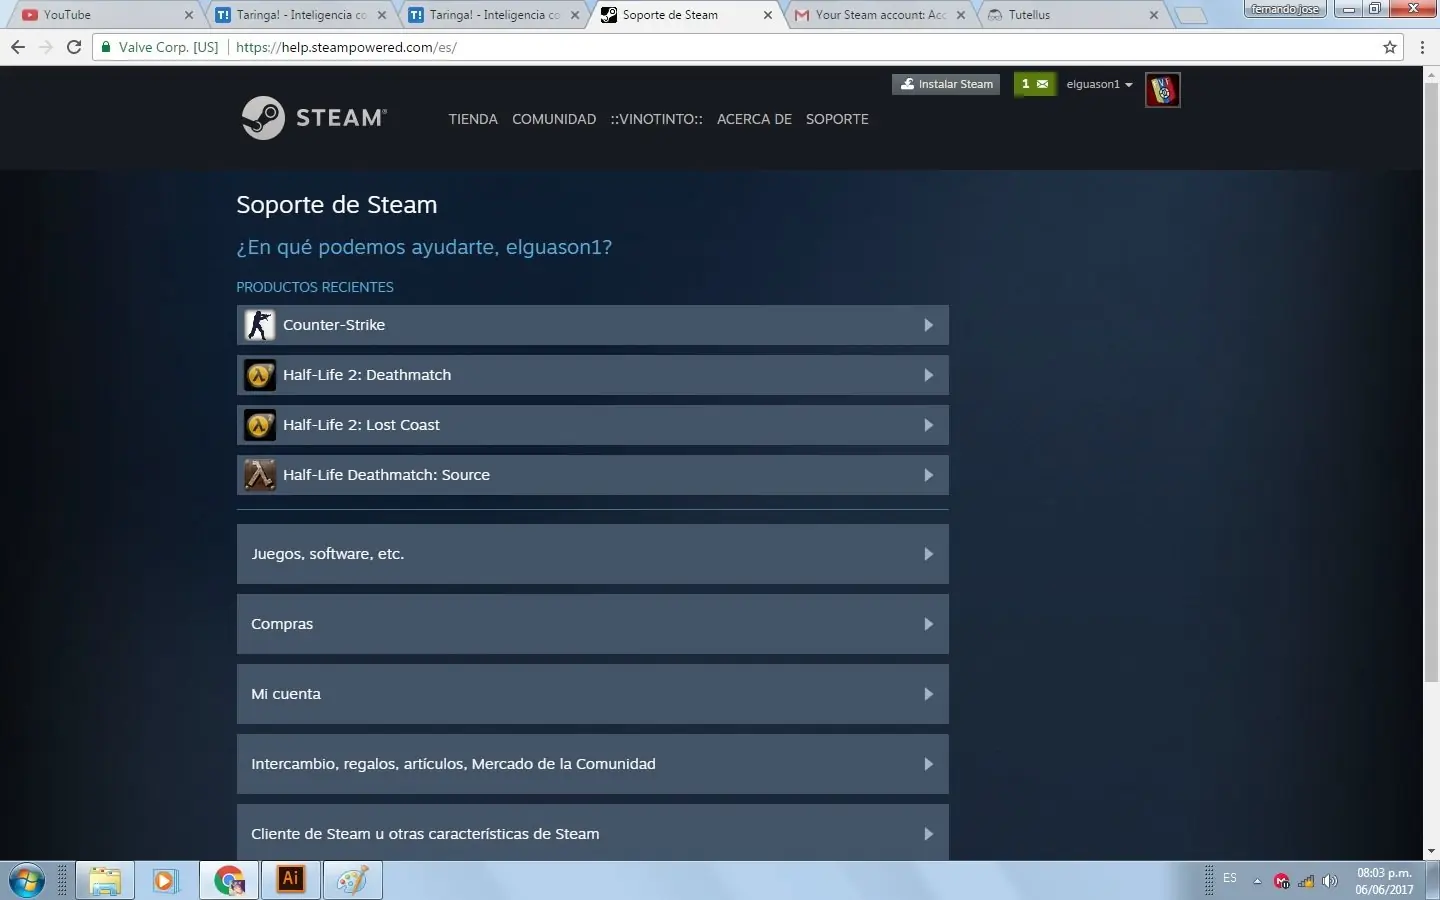Click the Half-Life 2: Lost Coast icon
Screen dimensions: 1440x900
tap(258, 424)
